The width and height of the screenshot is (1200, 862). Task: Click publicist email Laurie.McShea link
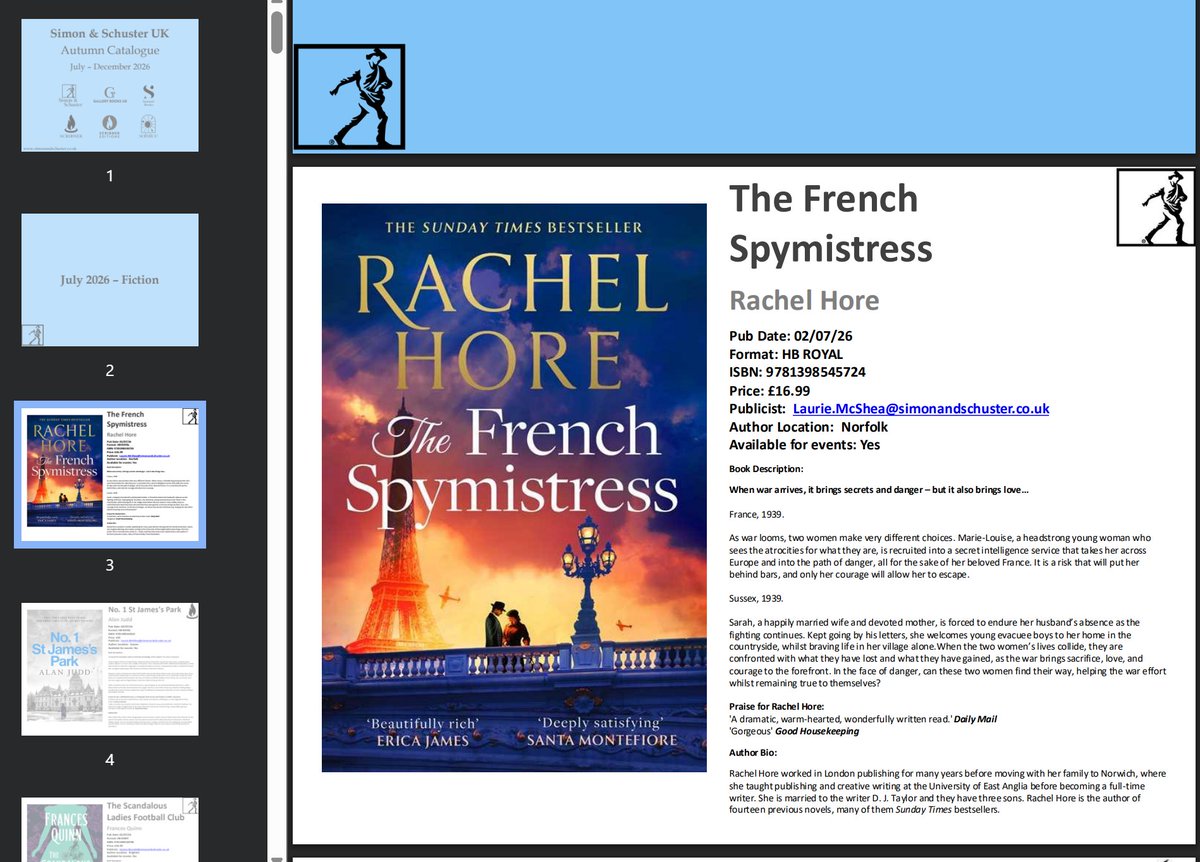pyautogui.click(x=921, y=409)
